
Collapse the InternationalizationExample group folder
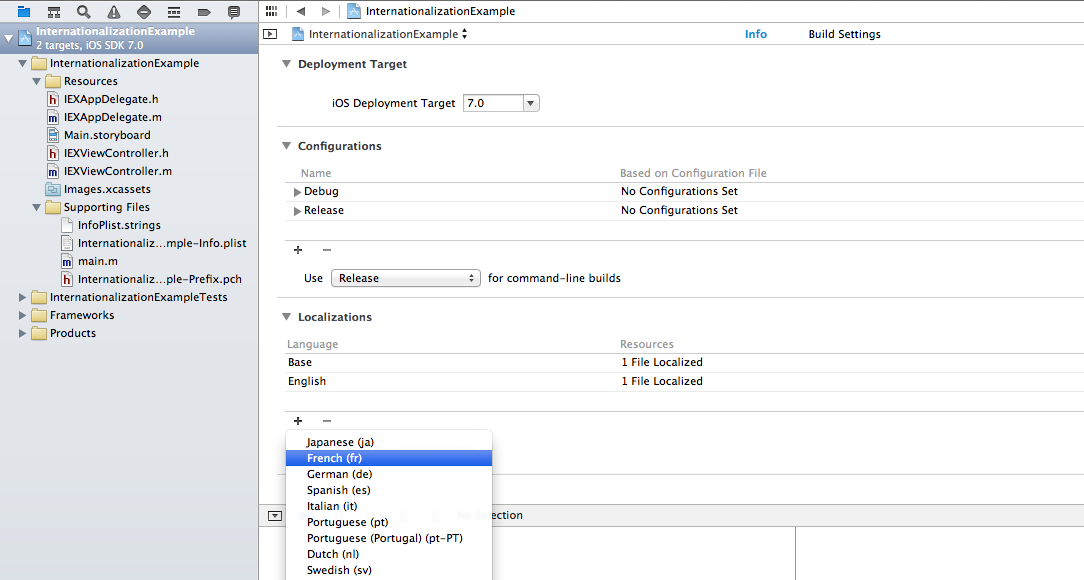coord(22,64)
